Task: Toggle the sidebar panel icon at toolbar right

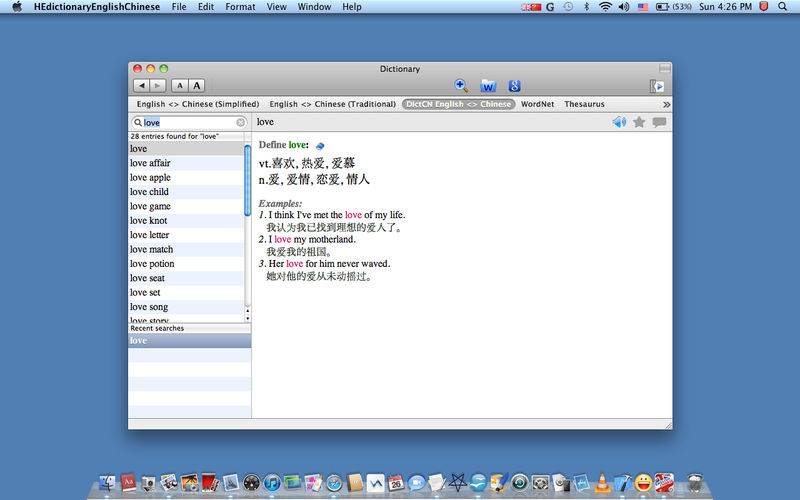Action: tap(657, 86)
